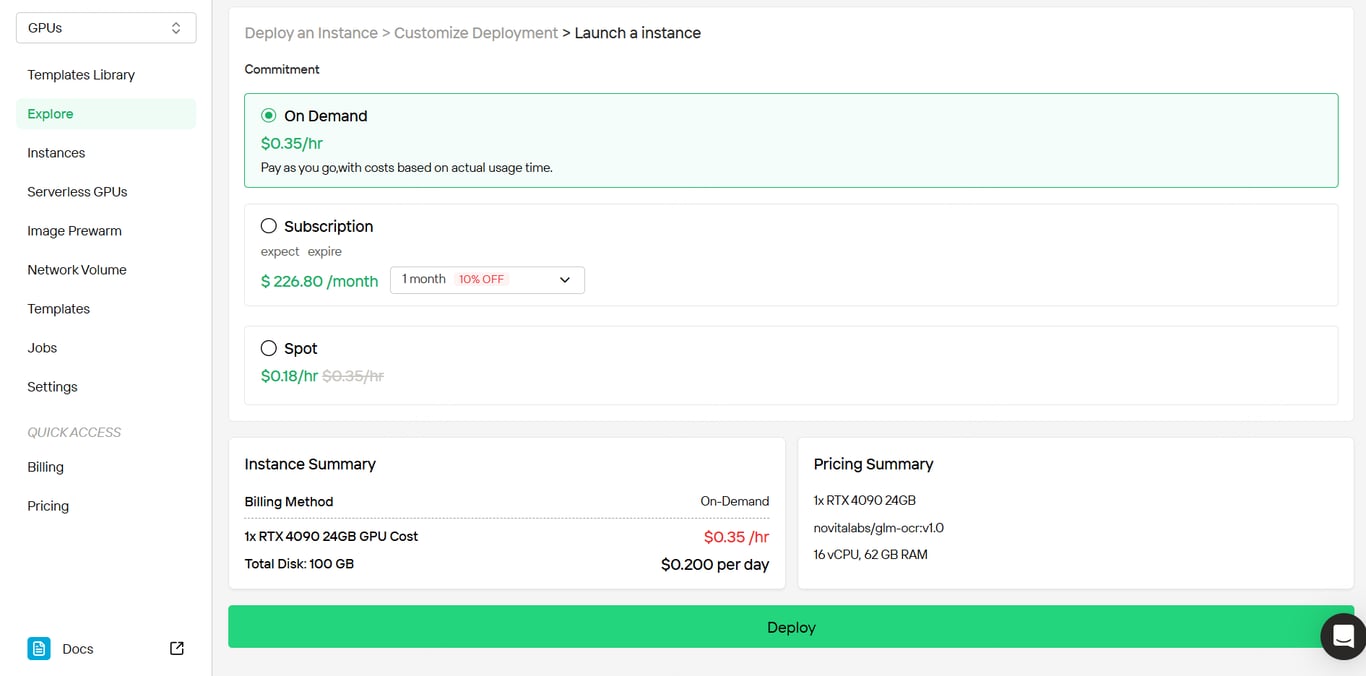The width and height of the screenshot is (1366, 676).
Task: Open Templates Library in sidebar
Action: (81, 75)
